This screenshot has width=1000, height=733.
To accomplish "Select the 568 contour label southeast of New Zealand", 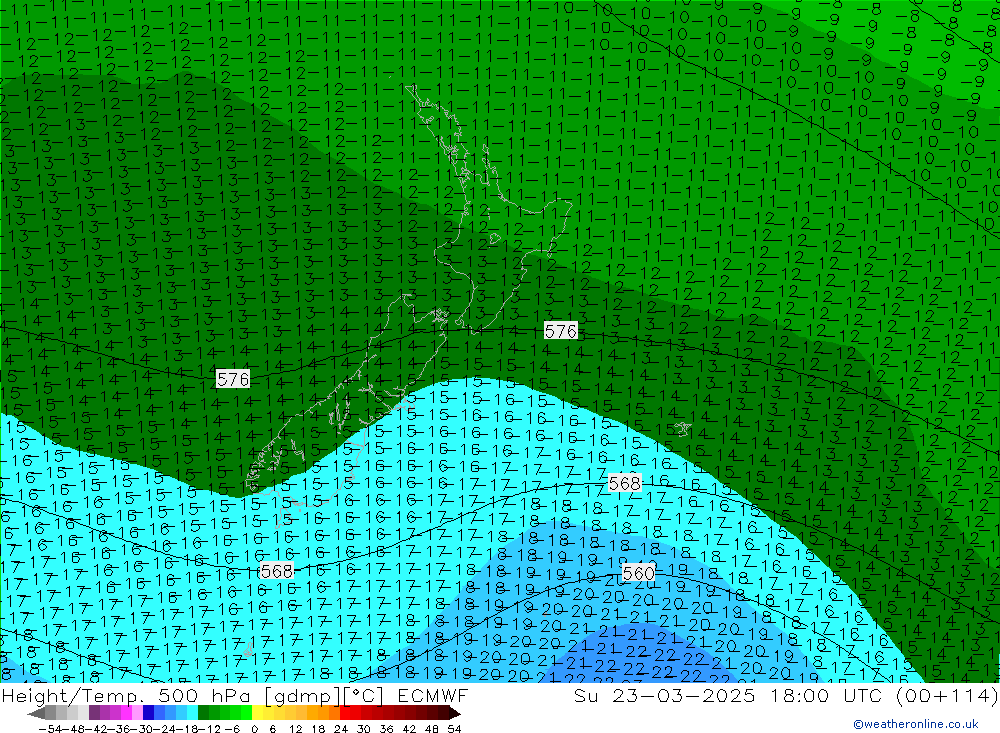I will (x=624, y=484).
